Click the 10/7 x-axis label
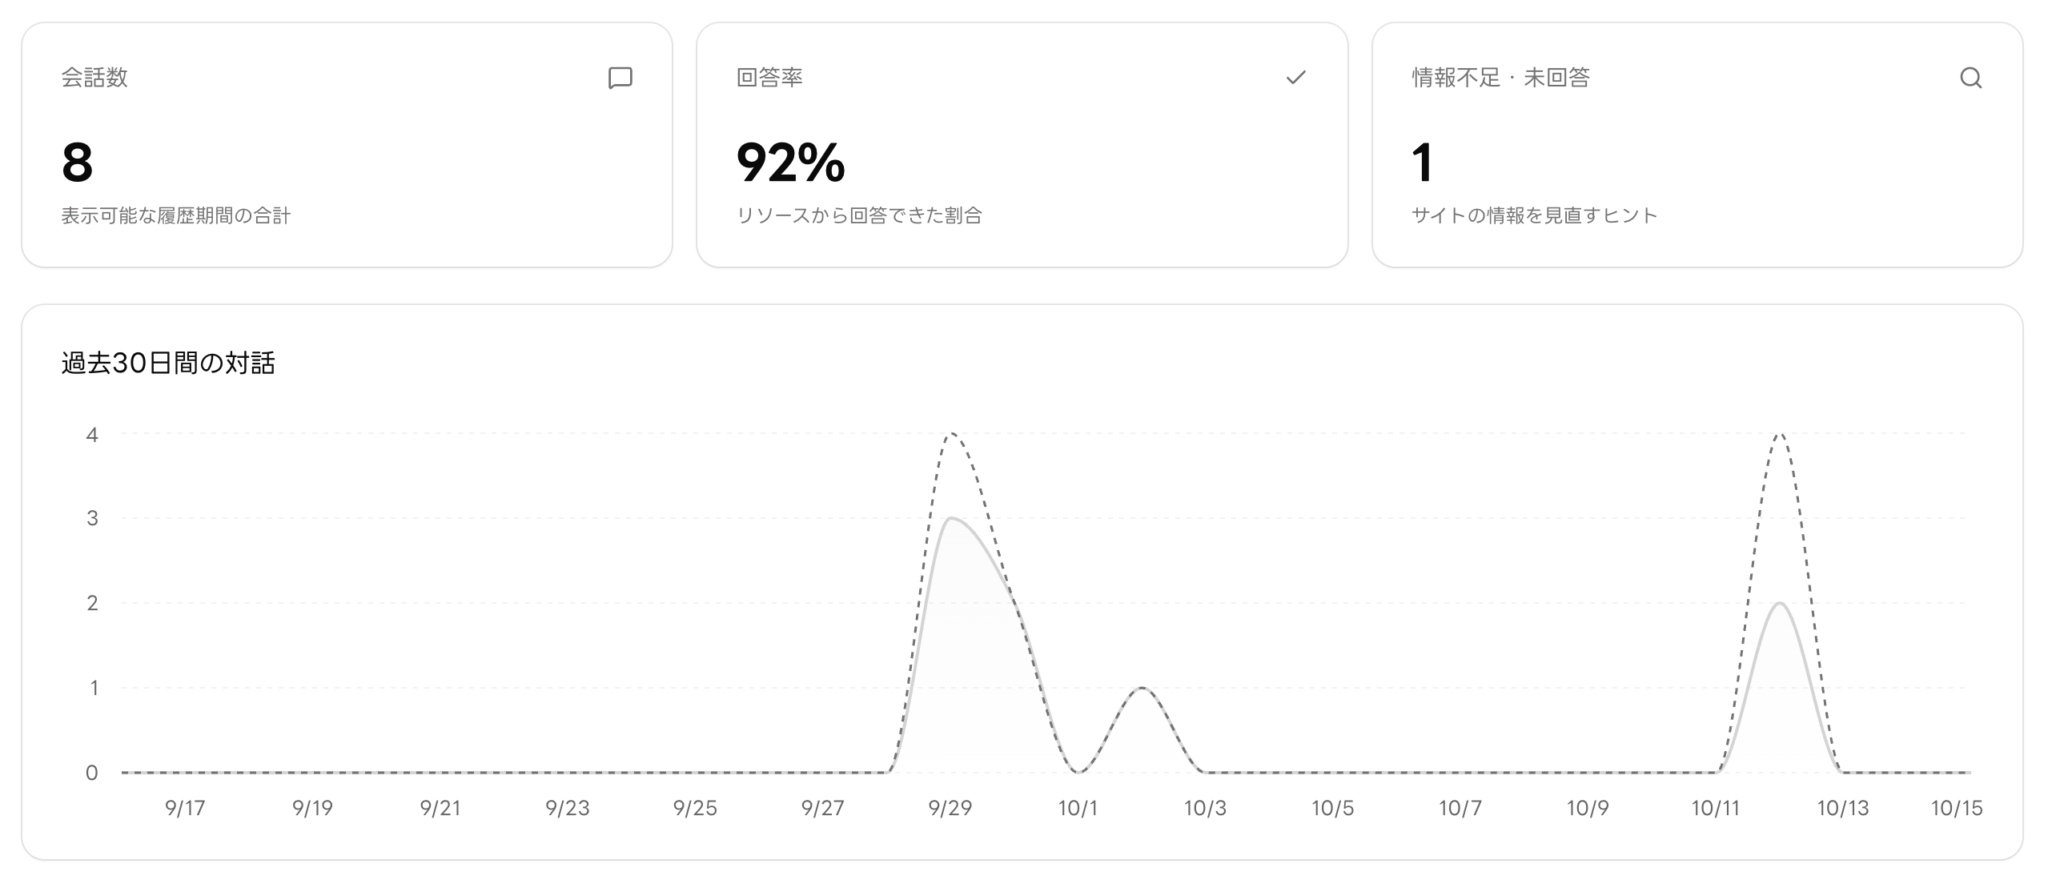This screenshot has height=884, width=2048. [1460, 808]
